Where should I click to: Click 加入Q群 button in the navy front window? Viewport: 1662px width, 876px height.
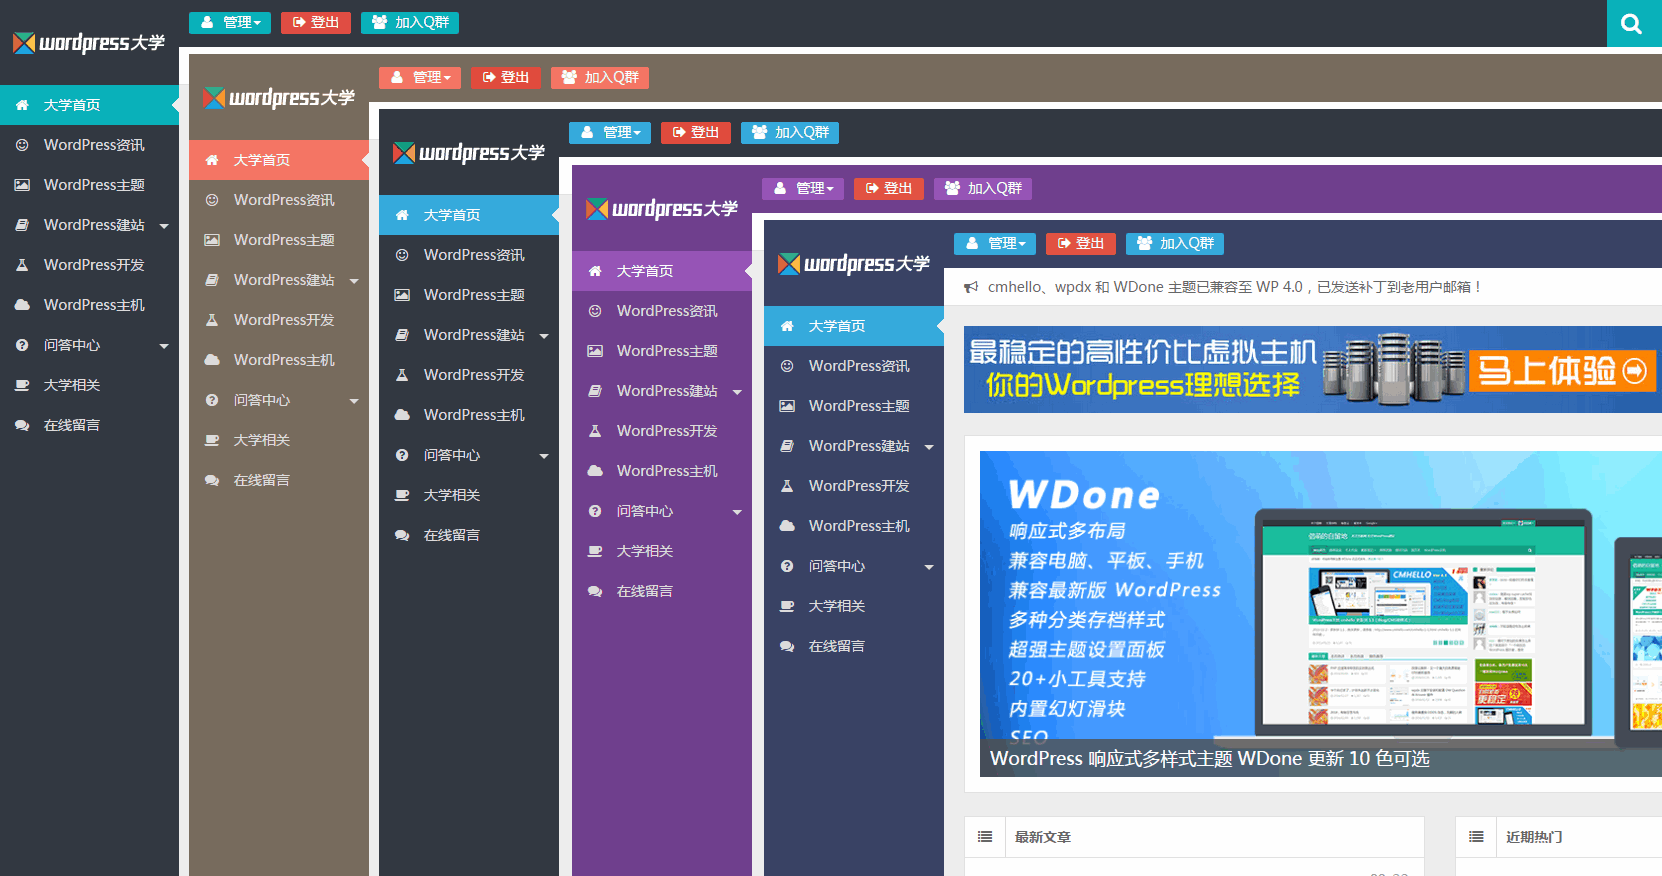pos(1175,243)
